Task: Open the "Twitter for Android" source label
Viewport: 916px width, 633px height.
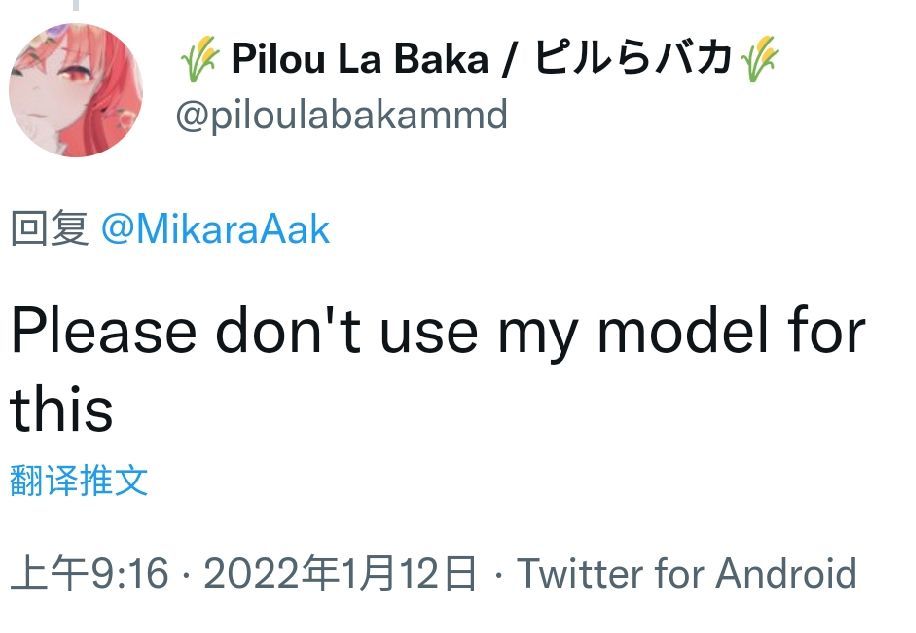Action: 687,574
